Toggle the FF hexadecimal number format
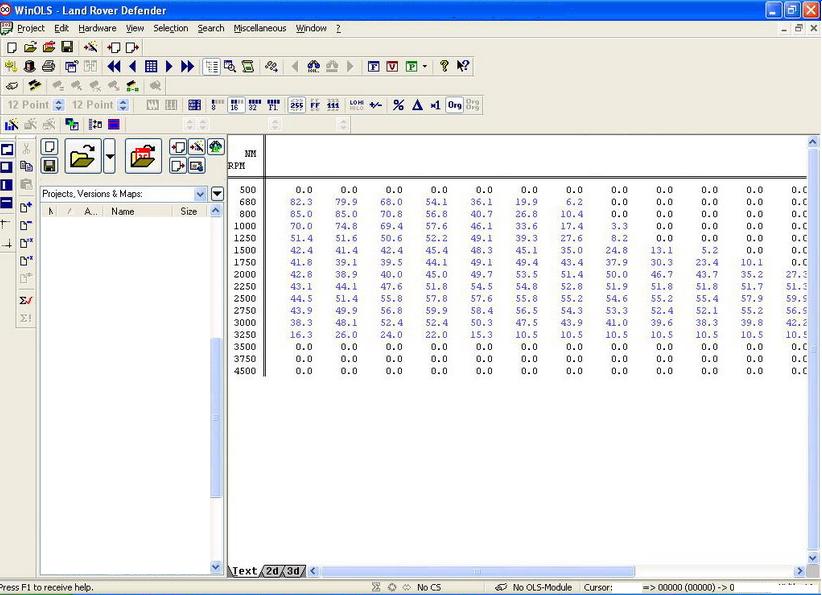 click(315, 105)
